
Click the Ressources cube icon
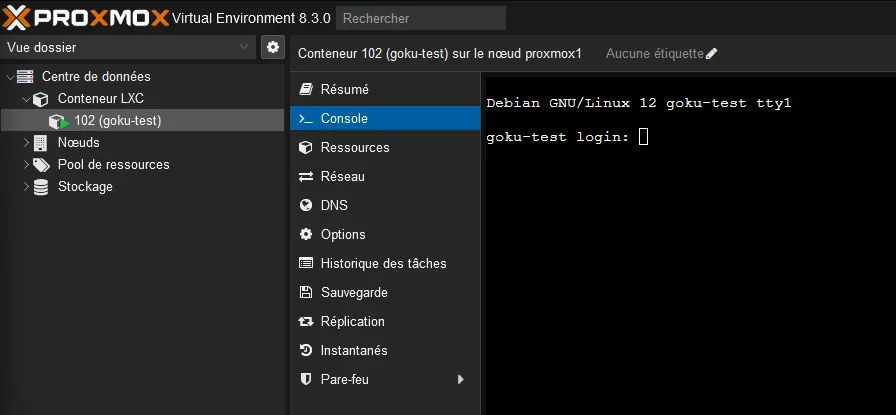(306, 147)
